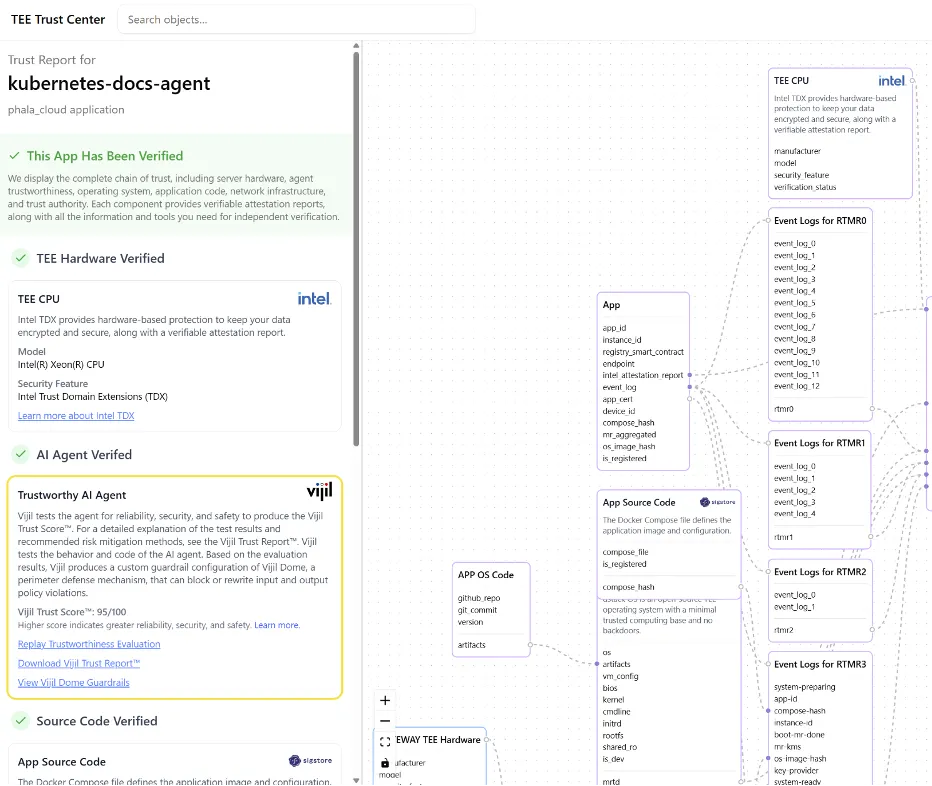Image resolution: width=932 pixels, height=786 pixels.
Task: Click the vijil logo in AI Agent card
Action: click(319, 492)
